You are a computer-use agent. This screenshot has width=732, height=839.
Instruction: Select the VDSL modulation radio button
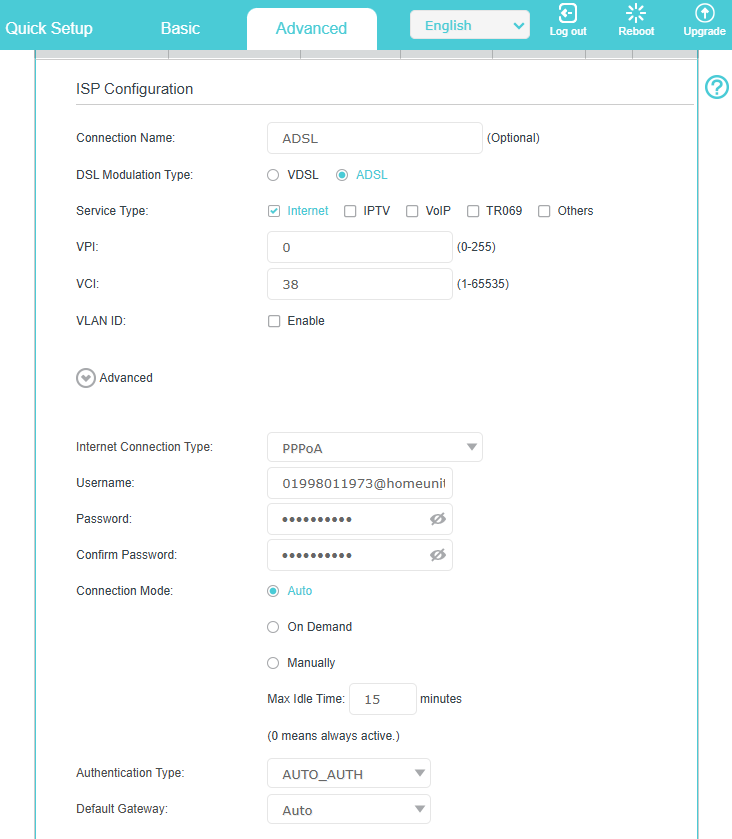click(x=273, y=175)
